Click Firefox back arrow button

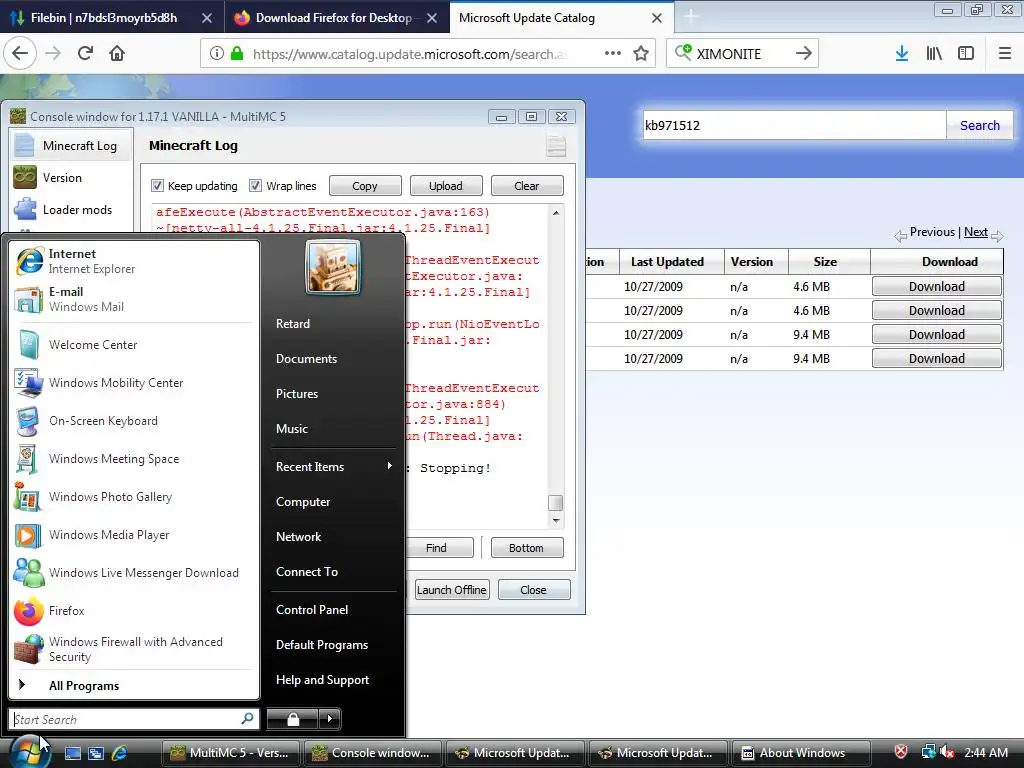[x=20, y=54]
